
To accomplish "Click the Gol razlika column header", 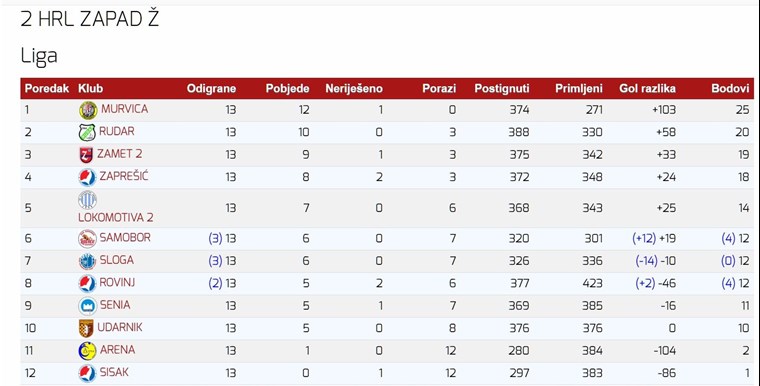I will coord(647,88).
